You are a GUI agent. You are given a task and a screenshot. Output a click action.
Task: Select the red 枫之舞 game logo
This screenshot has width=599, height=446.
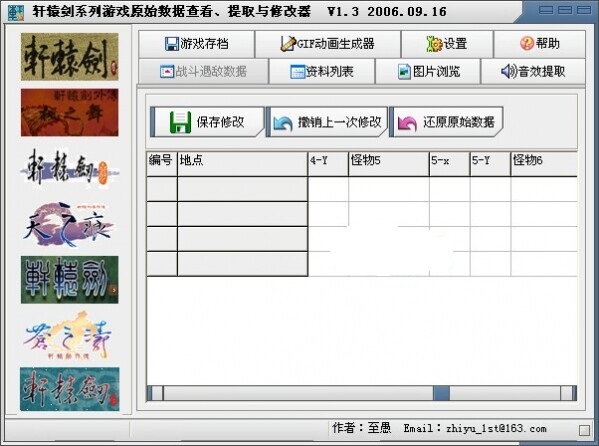point(70,112)
